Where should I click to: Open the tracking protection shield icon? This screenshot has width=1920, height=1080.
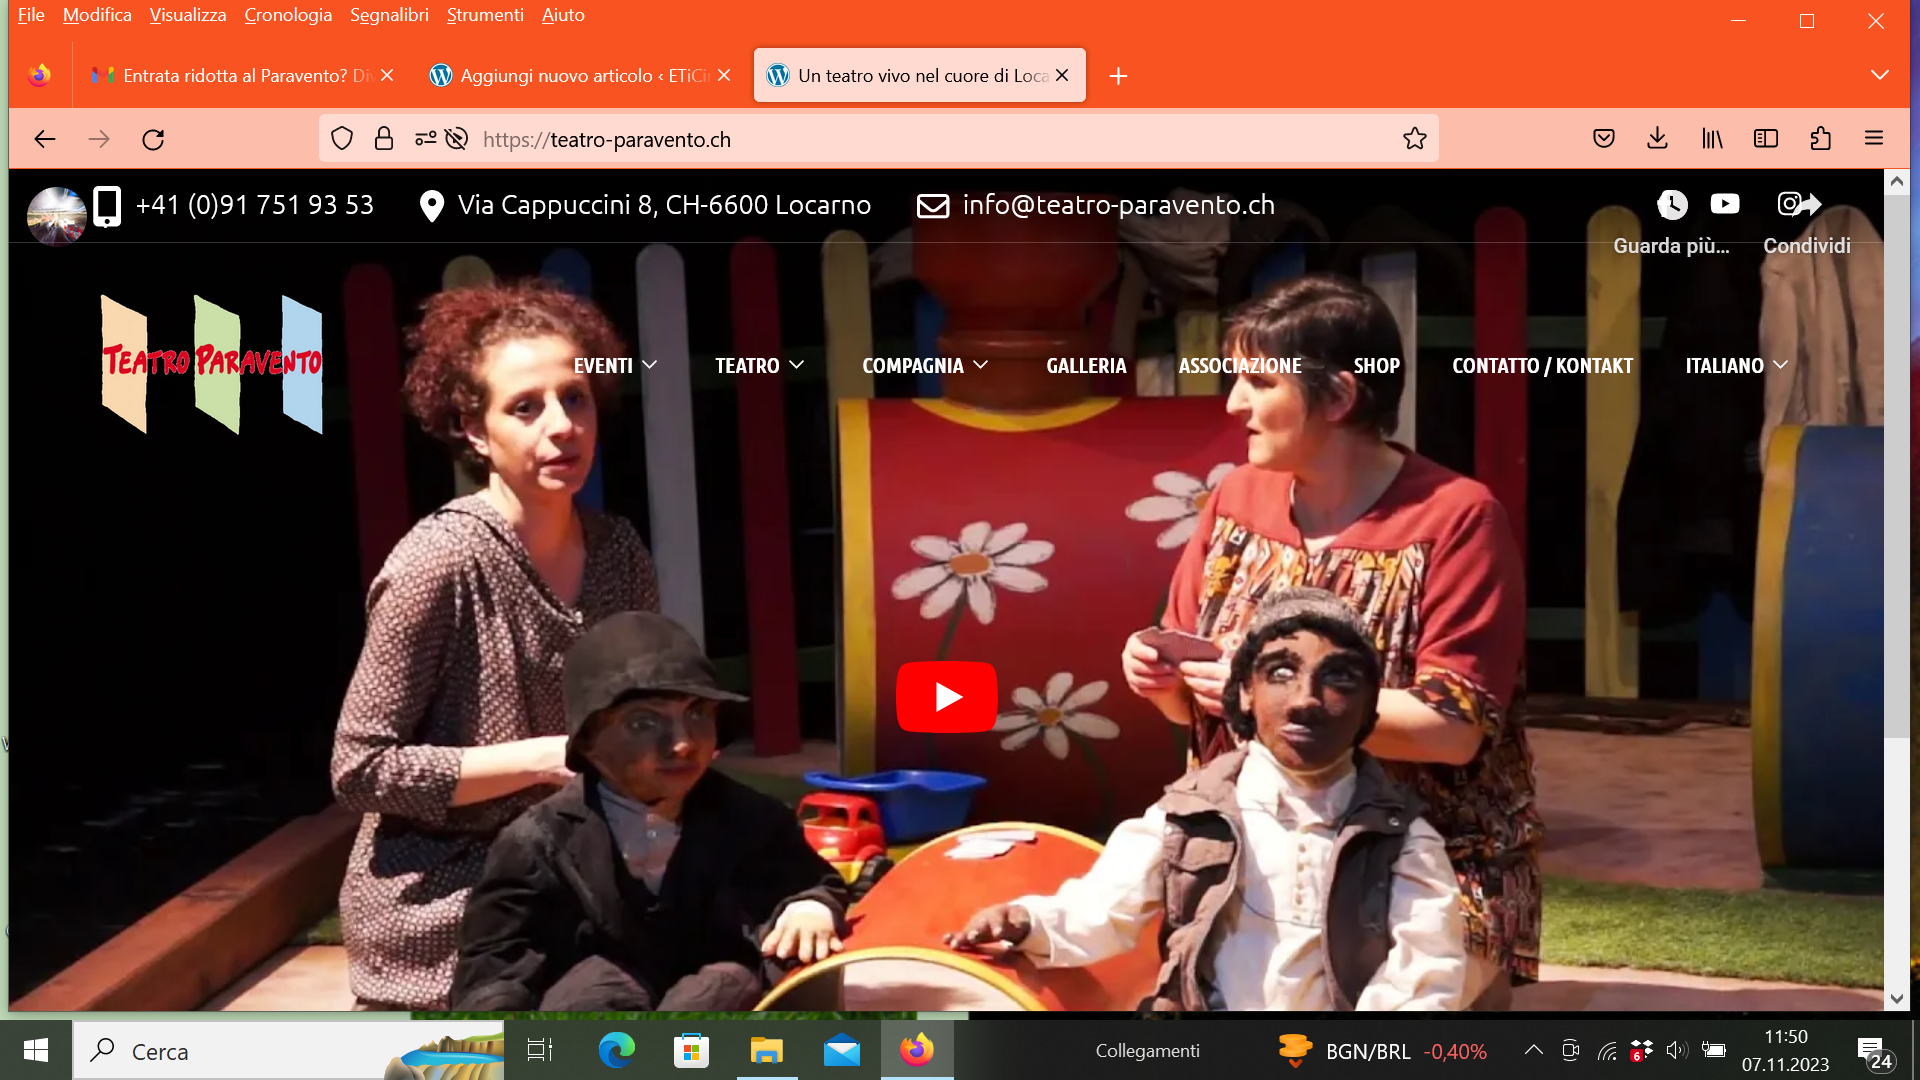[342, 139]
